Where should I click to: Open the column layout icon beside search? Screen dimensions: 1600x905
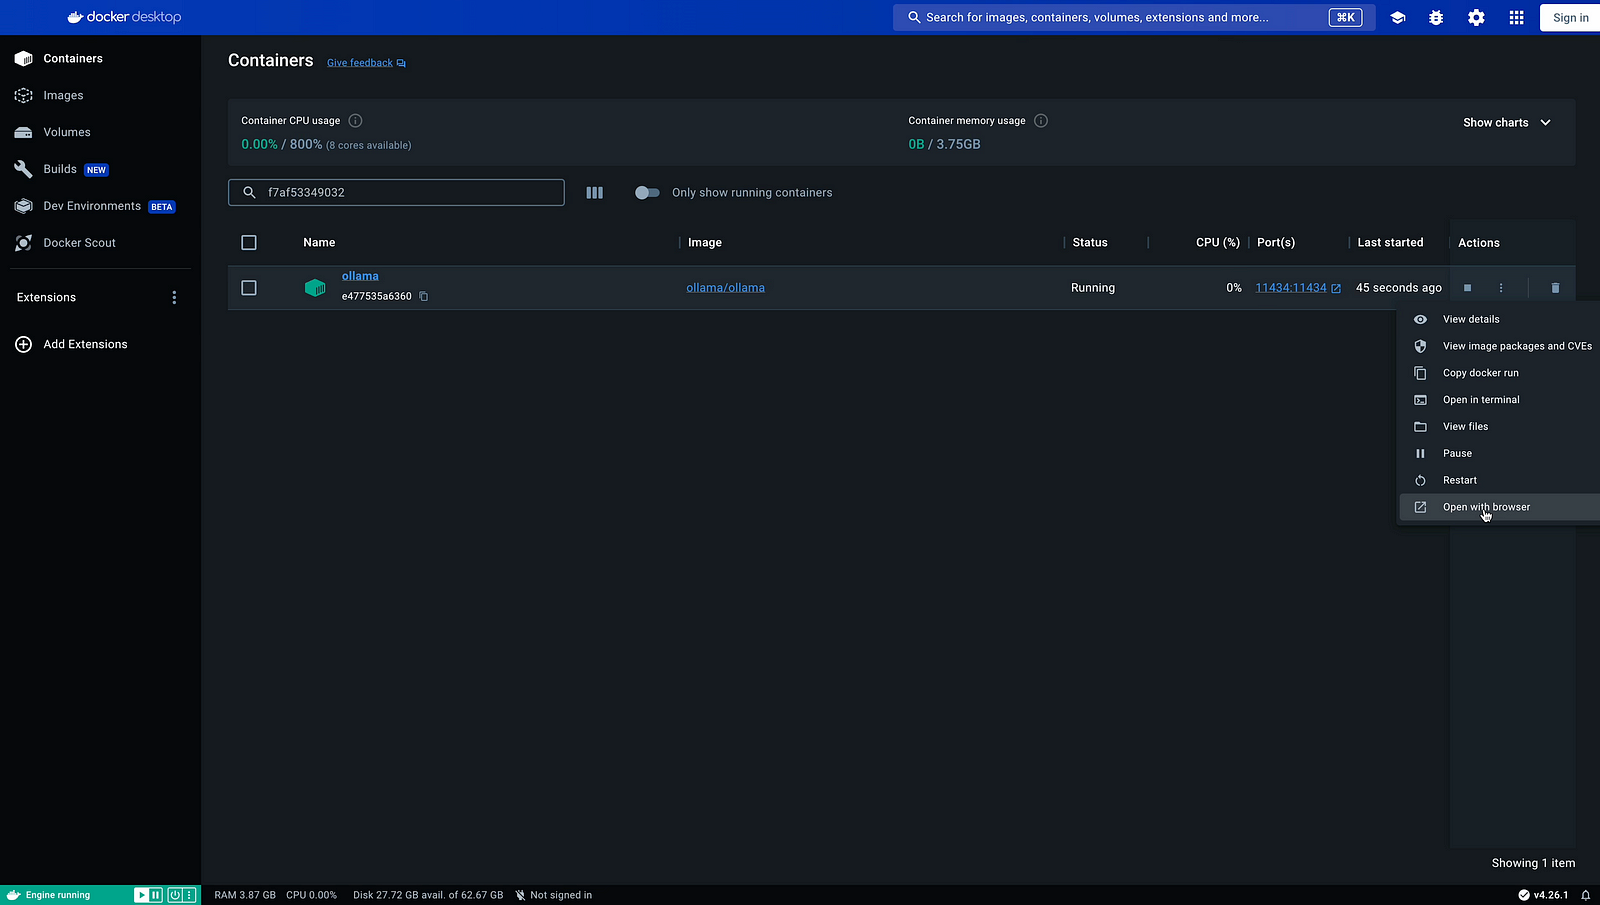pos(594,193)
